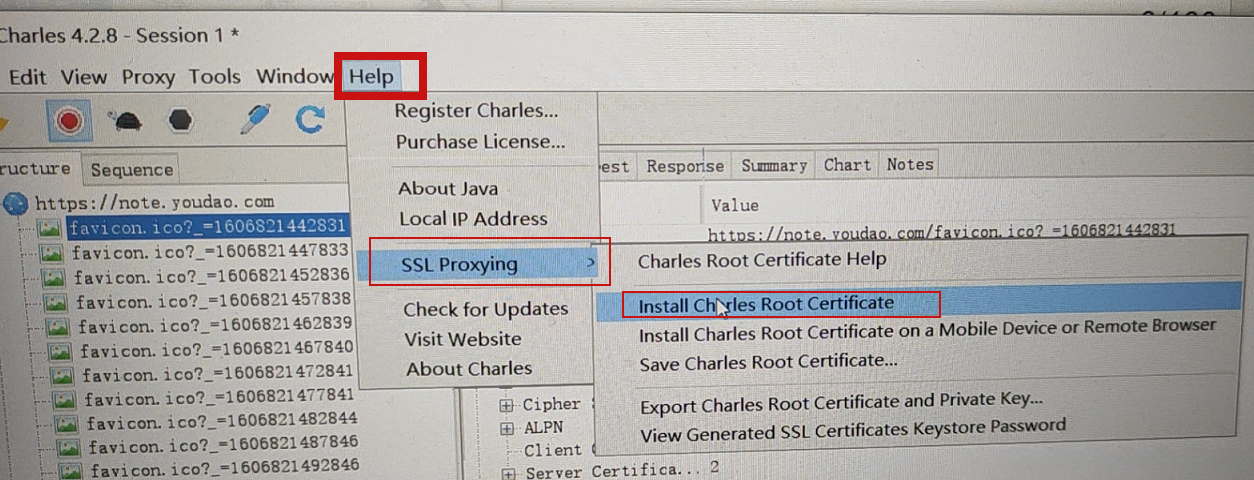The height and width of the screenshot is (480, 1254).
Task: Choose View Generated SSL Certificates Keystore Password
Action: click(852, 431)
